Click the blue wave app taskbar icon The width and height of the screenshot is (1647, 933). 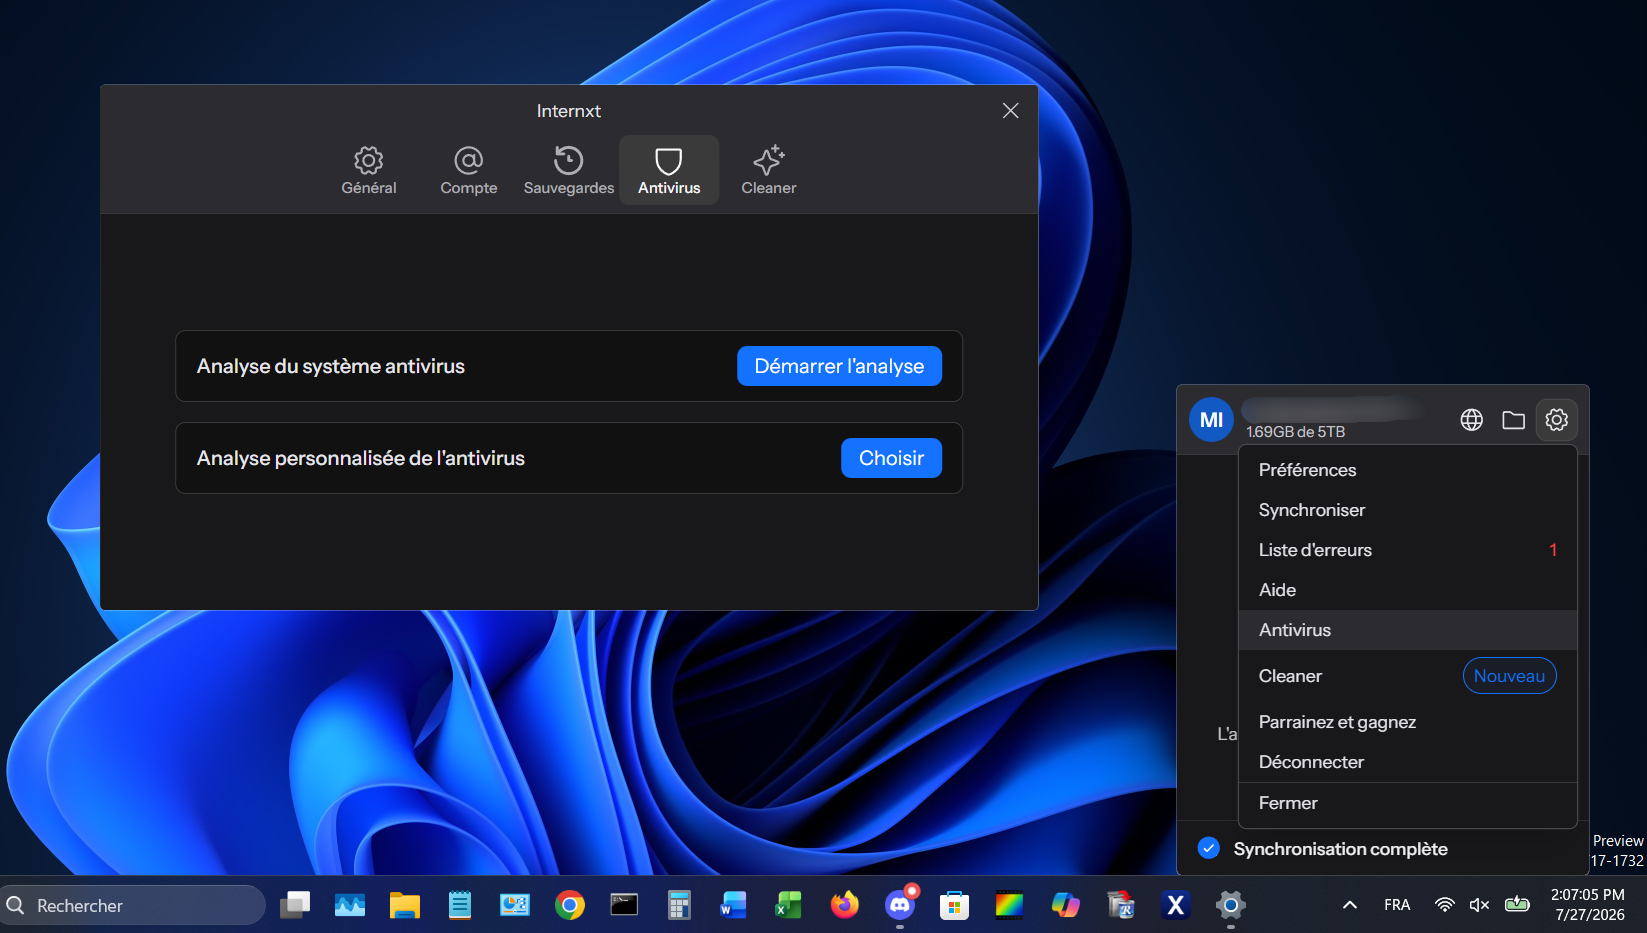coord(350,905)
